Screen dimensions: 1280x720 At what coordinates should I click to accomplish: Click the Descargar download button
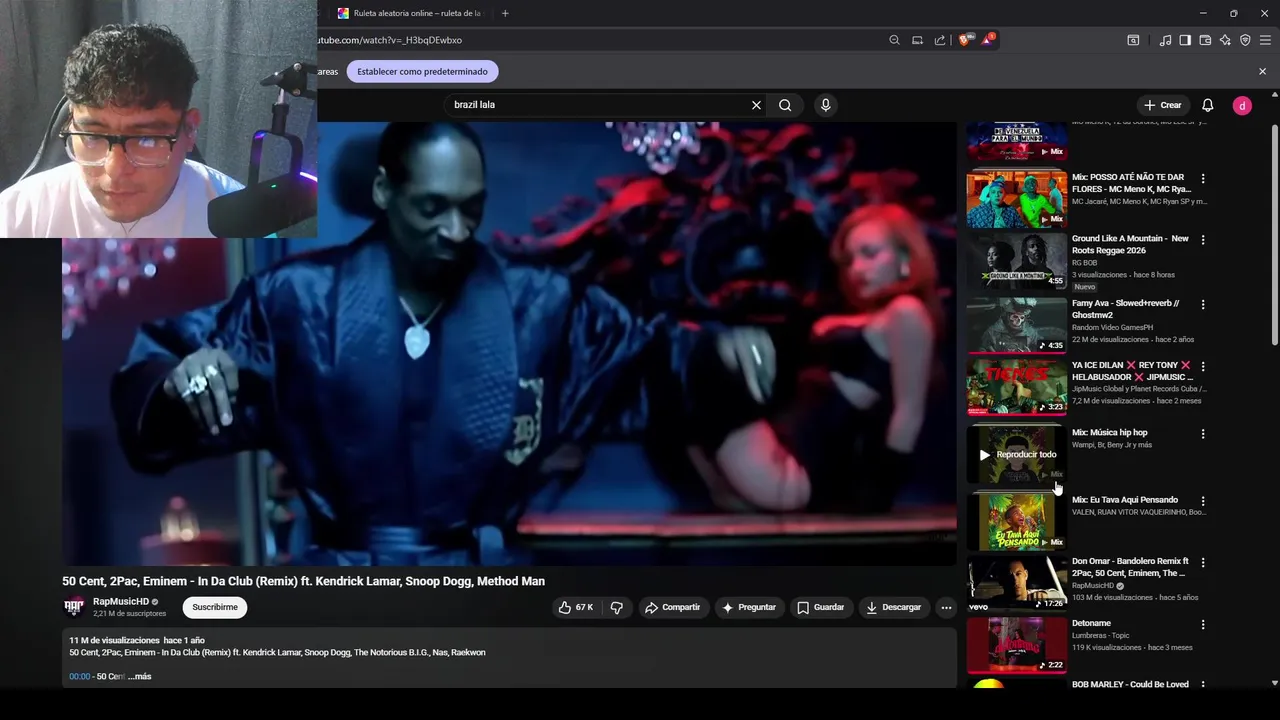894,607
